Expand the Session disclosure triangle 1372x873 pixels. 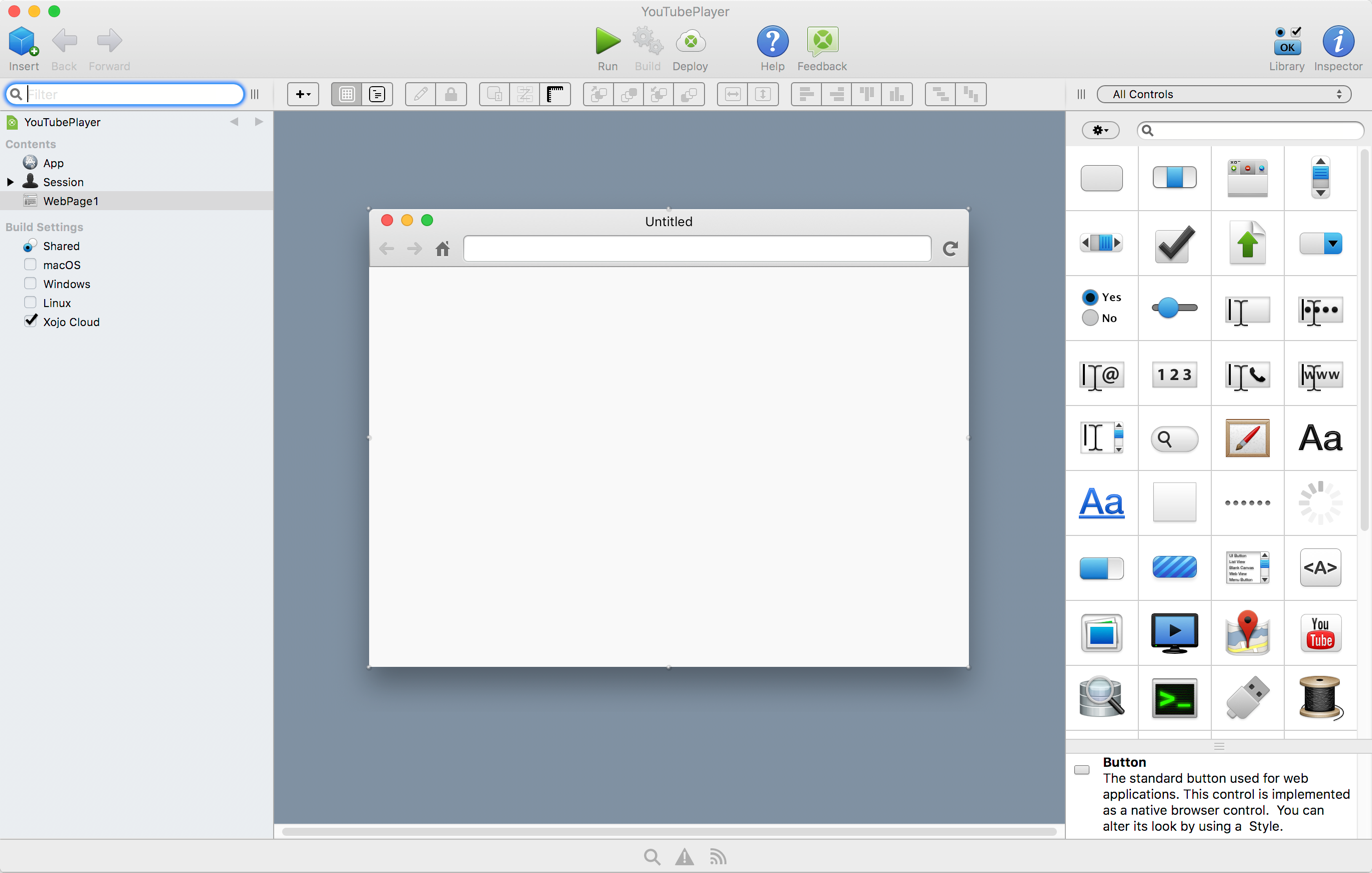click(11, 182)
